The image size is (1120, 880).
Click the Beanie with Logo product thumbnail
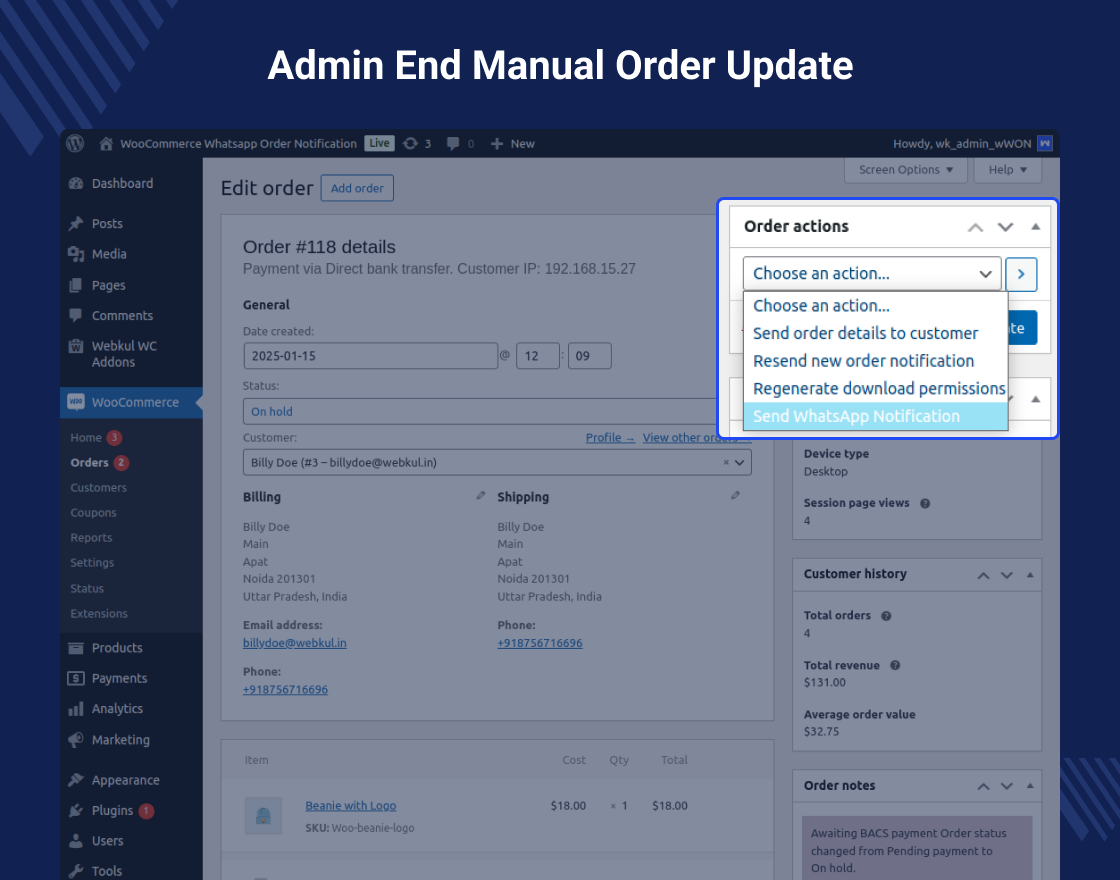[x=263, y=816]
